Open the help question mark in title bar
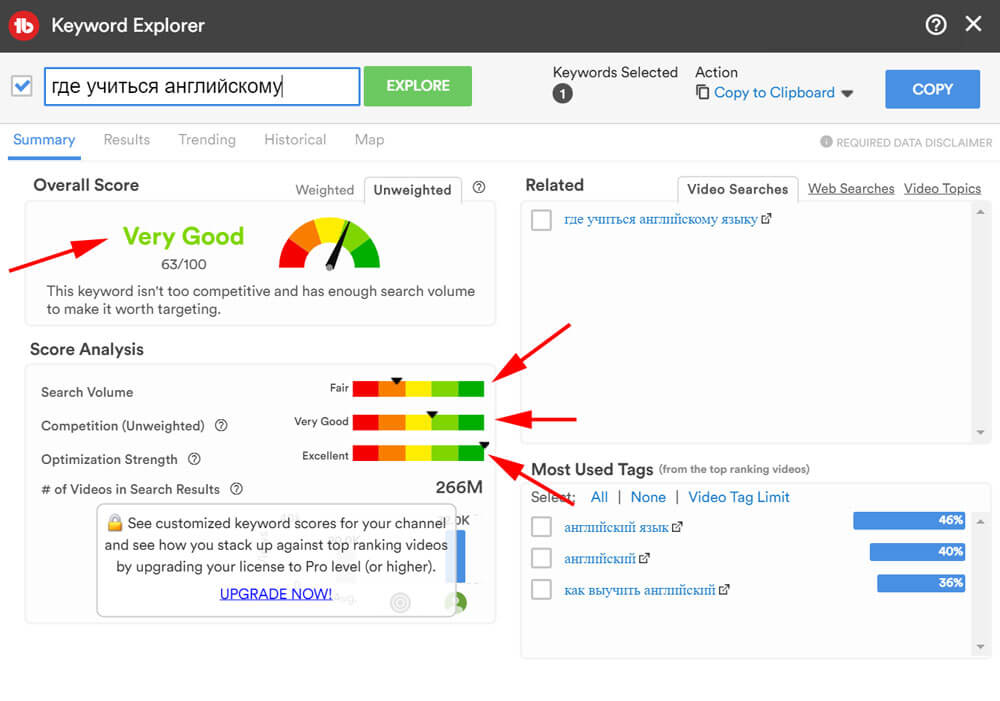This screenshot has width=1000, height=701. (936, 25)
